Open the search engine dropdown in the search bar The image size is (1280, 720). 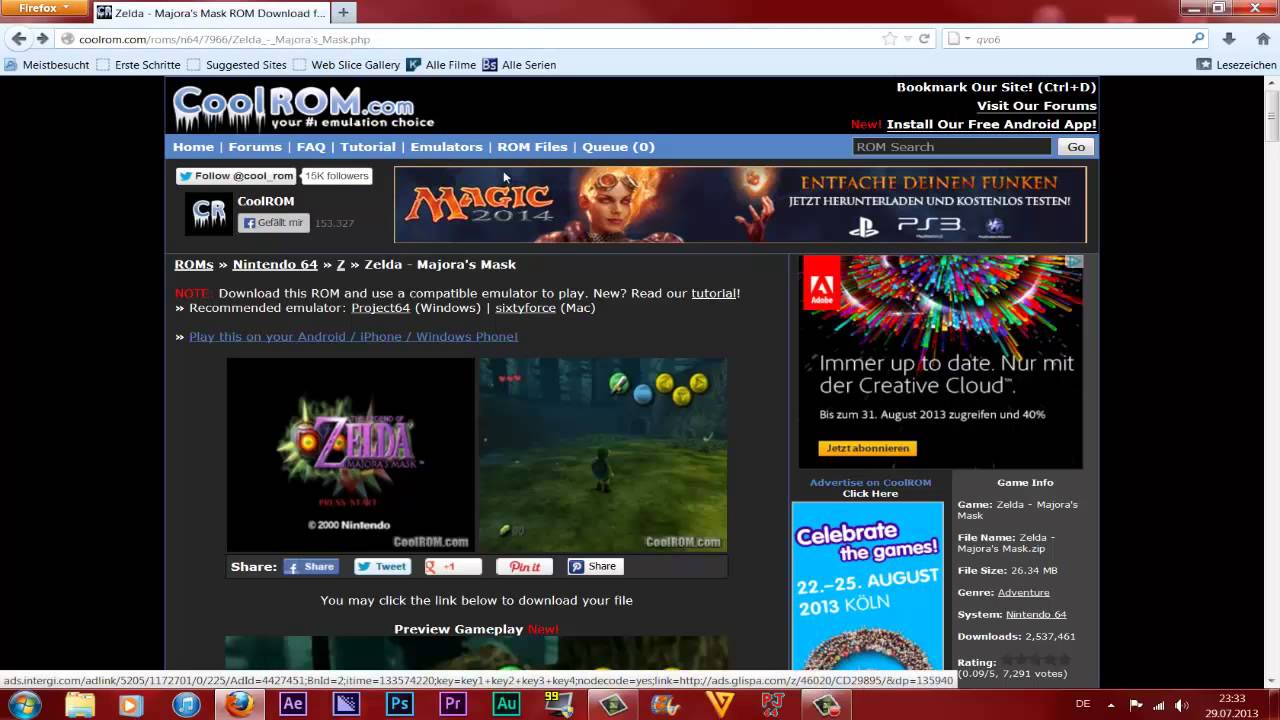click(960, 39)
